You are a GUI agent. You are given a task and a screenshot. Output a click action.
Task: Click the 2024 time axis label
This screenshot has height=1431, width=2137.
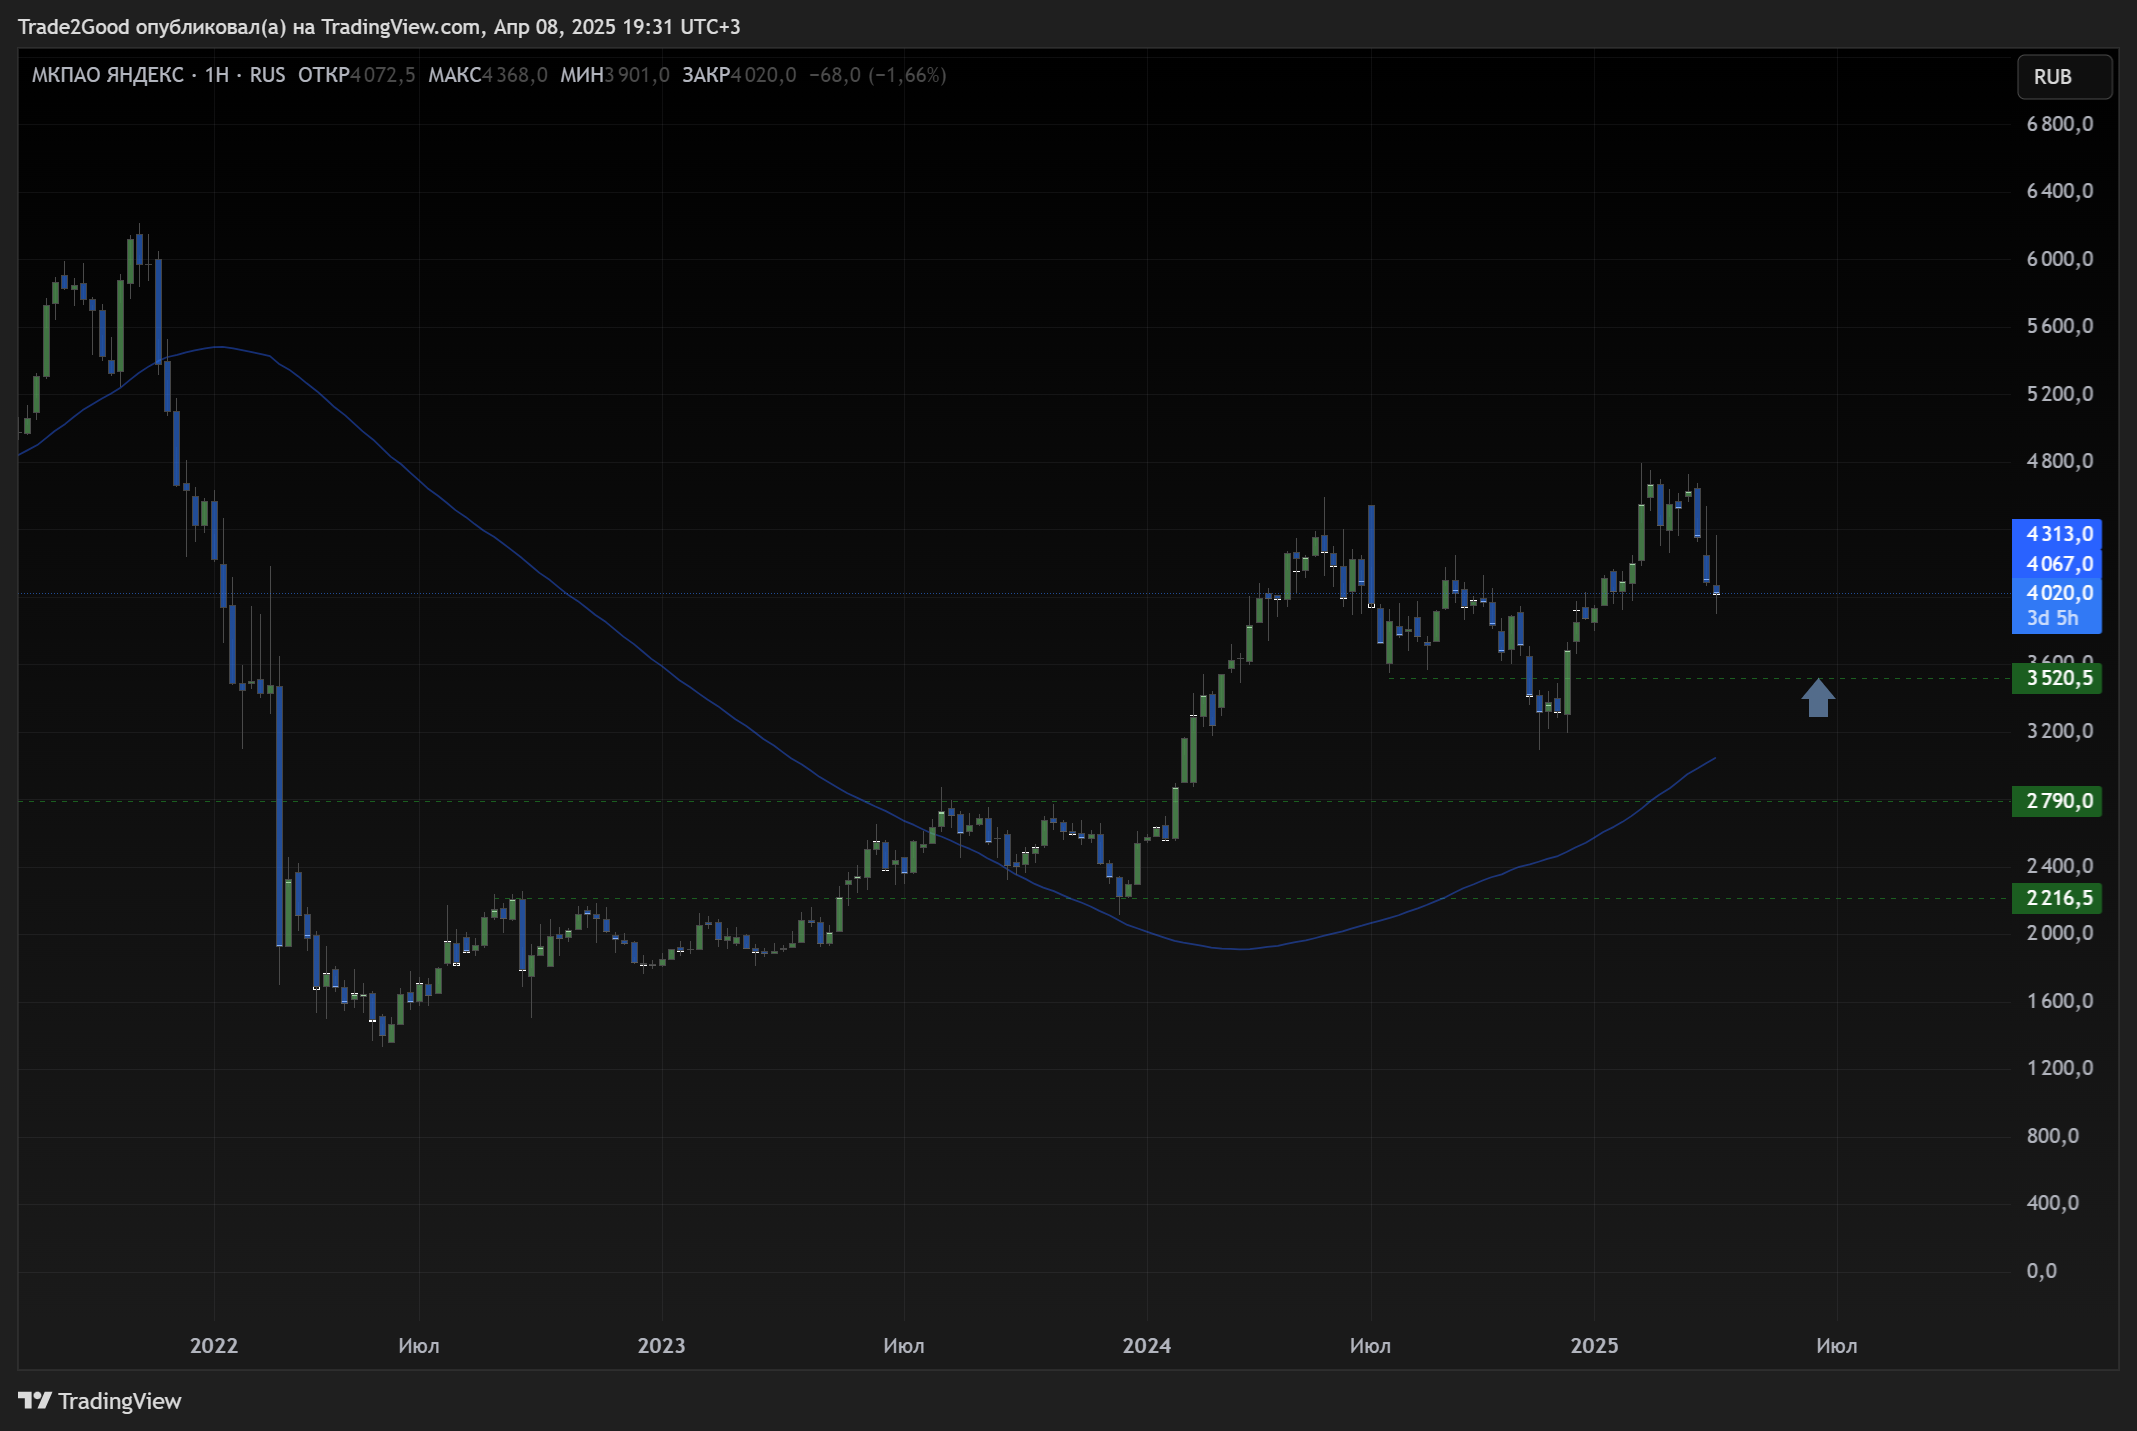[1146, 1345]
